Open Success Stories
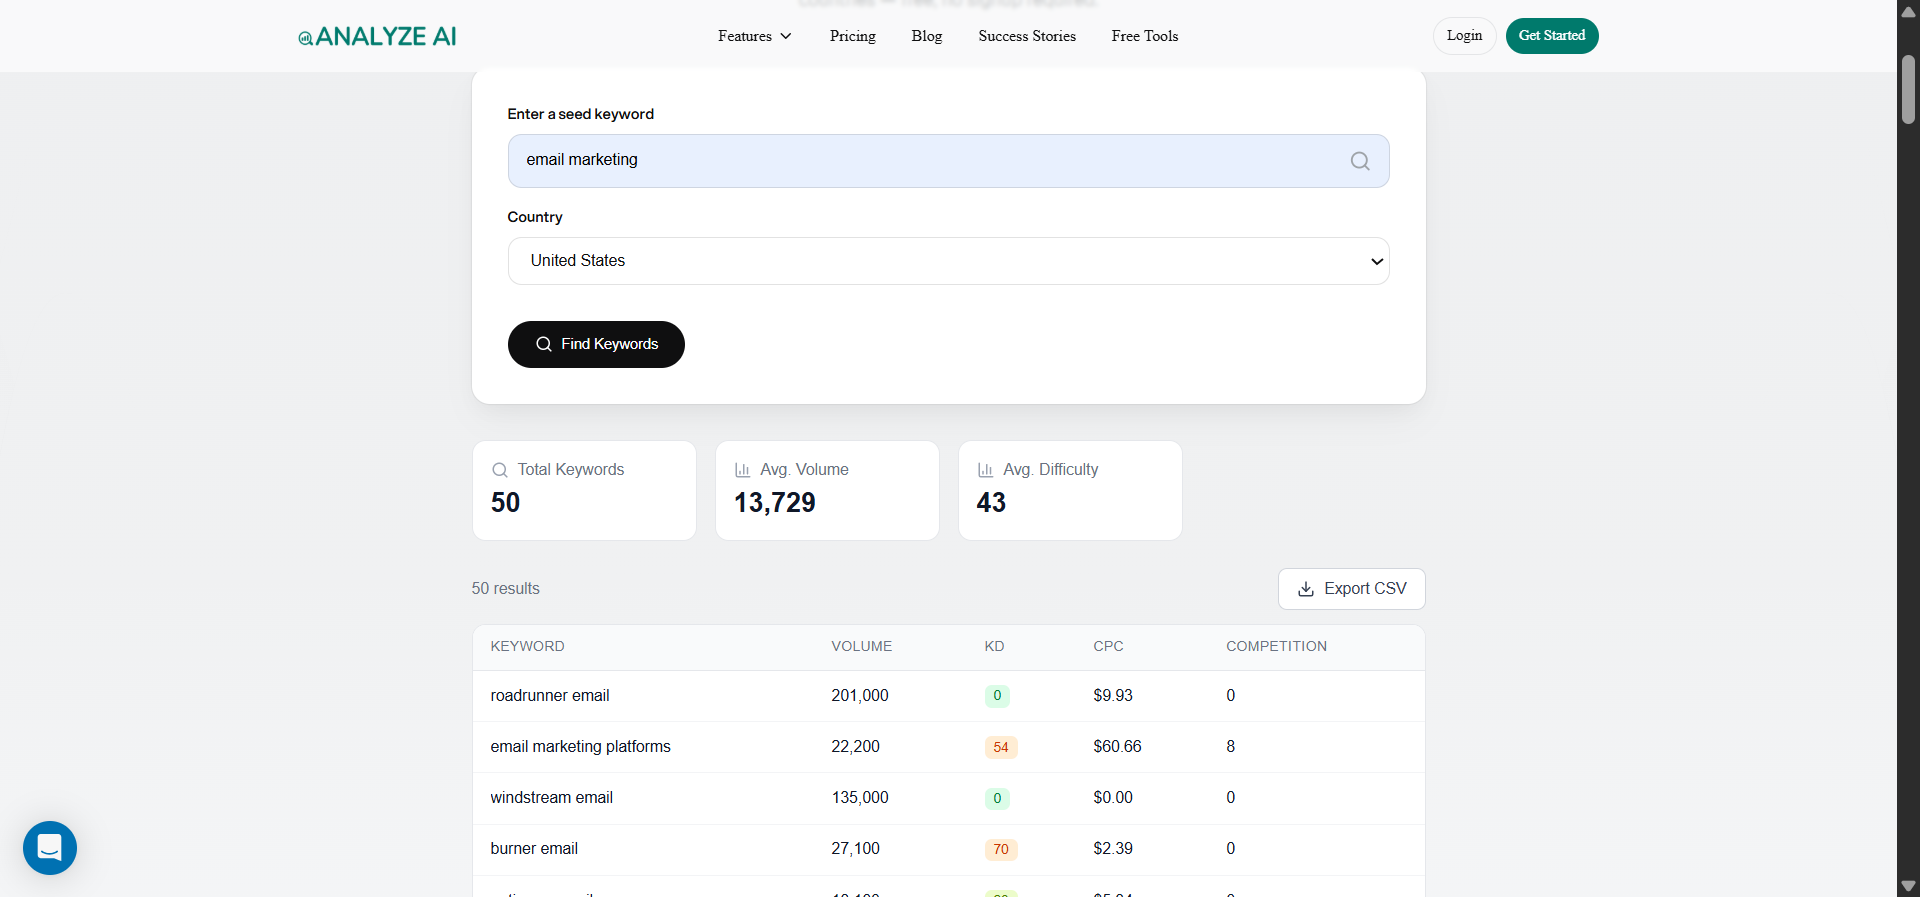 1027,36
